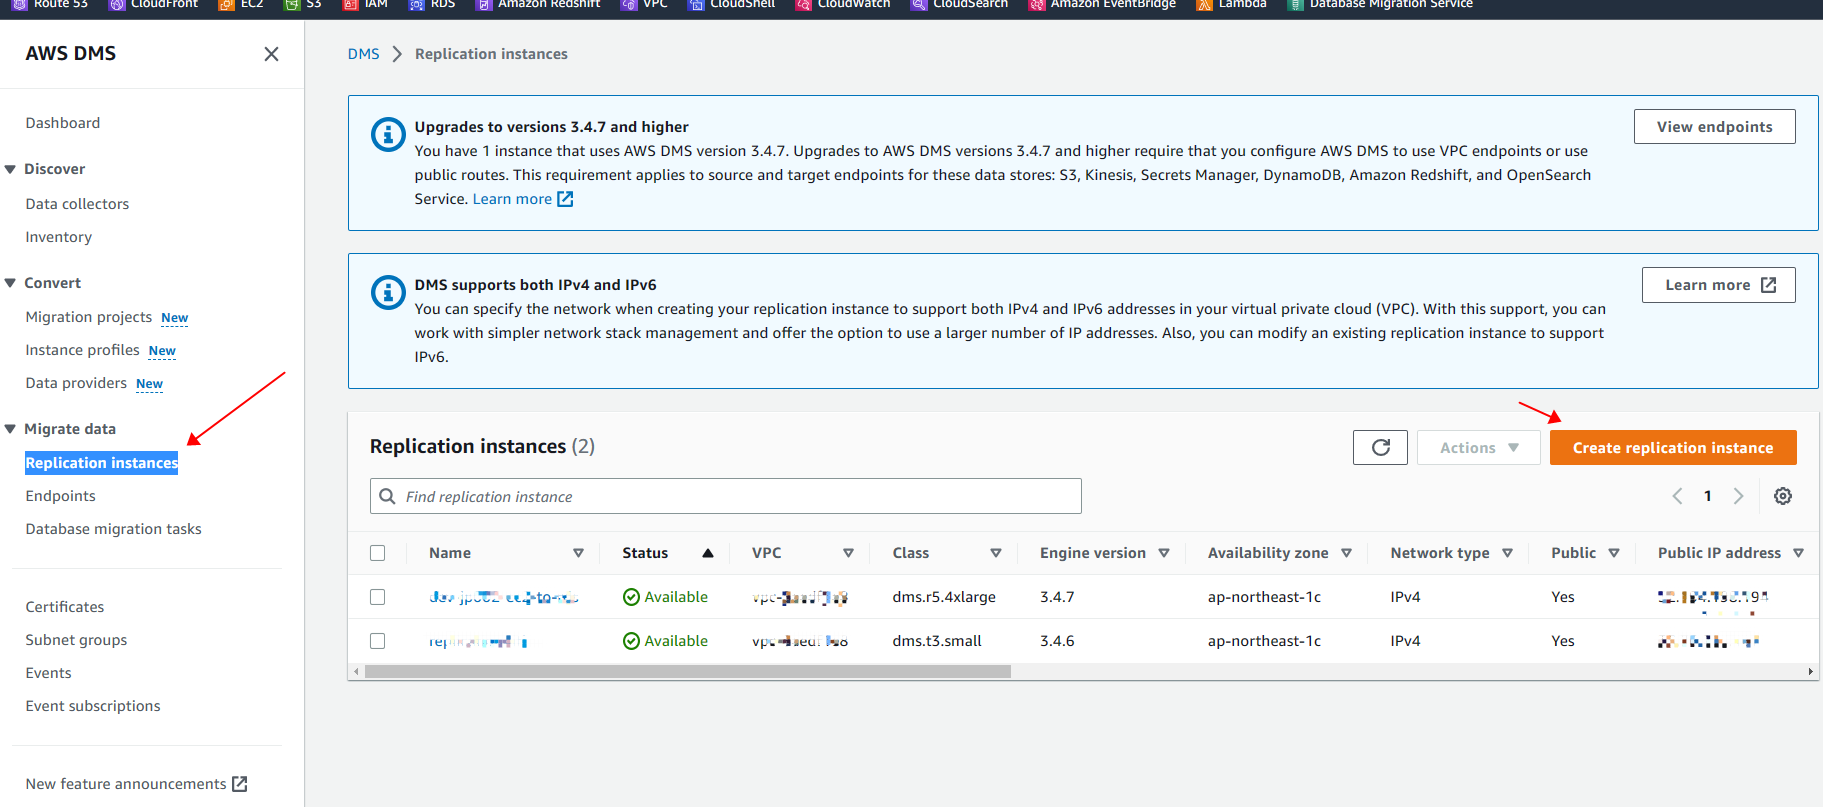Viewport: 1823px width, 807px height.
Task: Sort table by Public IP address column arrow
Action: point(1798,553)
